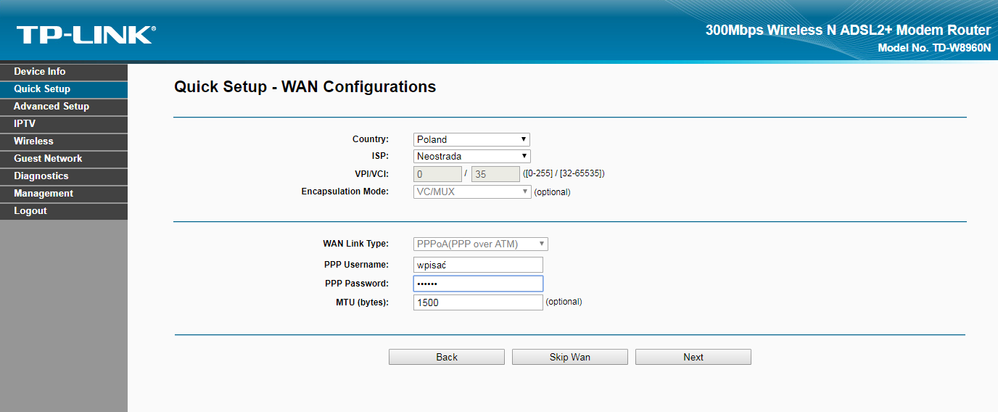
Task: Expand Encapsulation Mode dropdown
Action: click(471, 191)
